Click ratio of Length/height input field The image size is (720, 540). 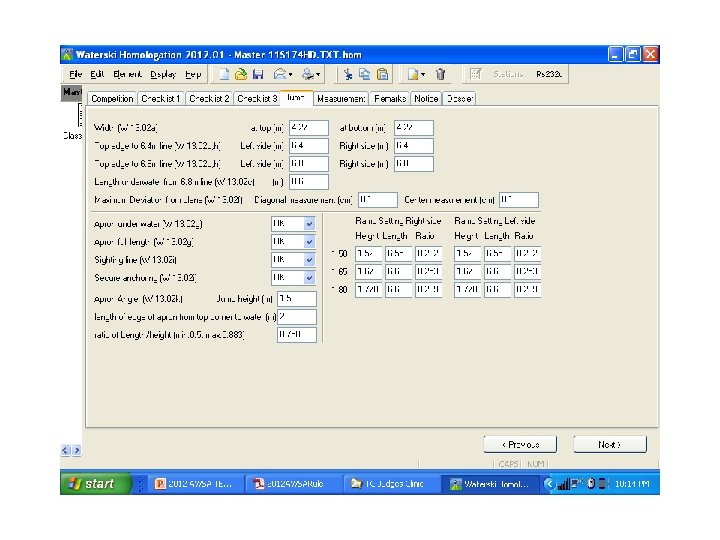tap(297, 335)
